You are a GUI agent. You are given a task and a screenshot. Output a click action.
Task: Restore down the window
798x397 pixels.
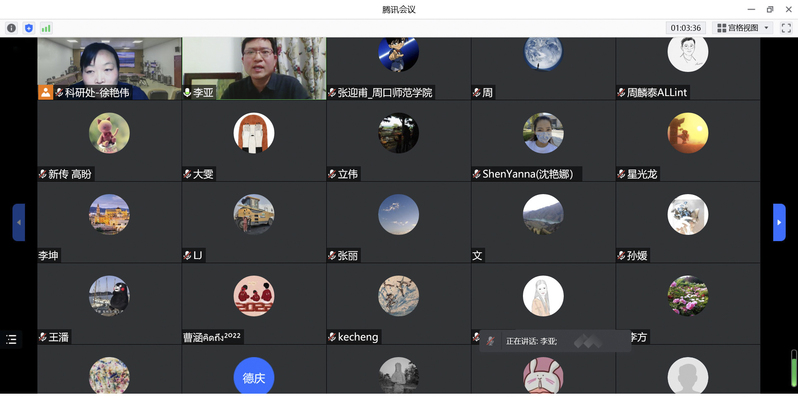tap(770, 9)
